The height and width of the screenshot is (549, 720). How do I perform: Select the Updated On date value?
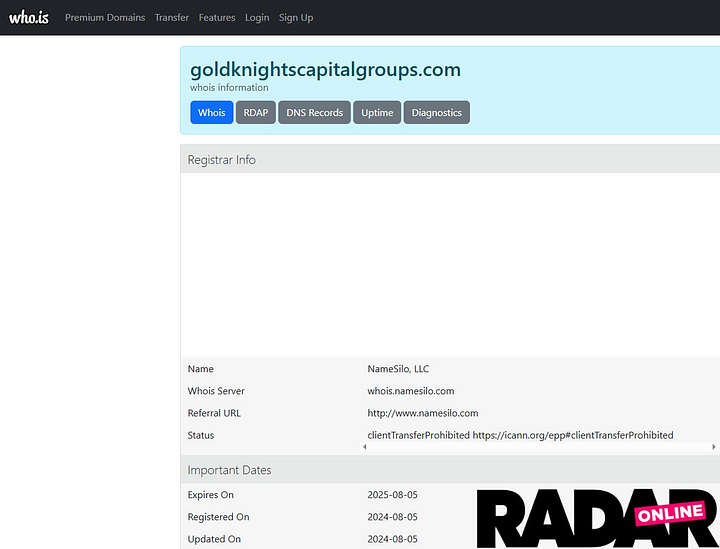(x=392, y=538)
